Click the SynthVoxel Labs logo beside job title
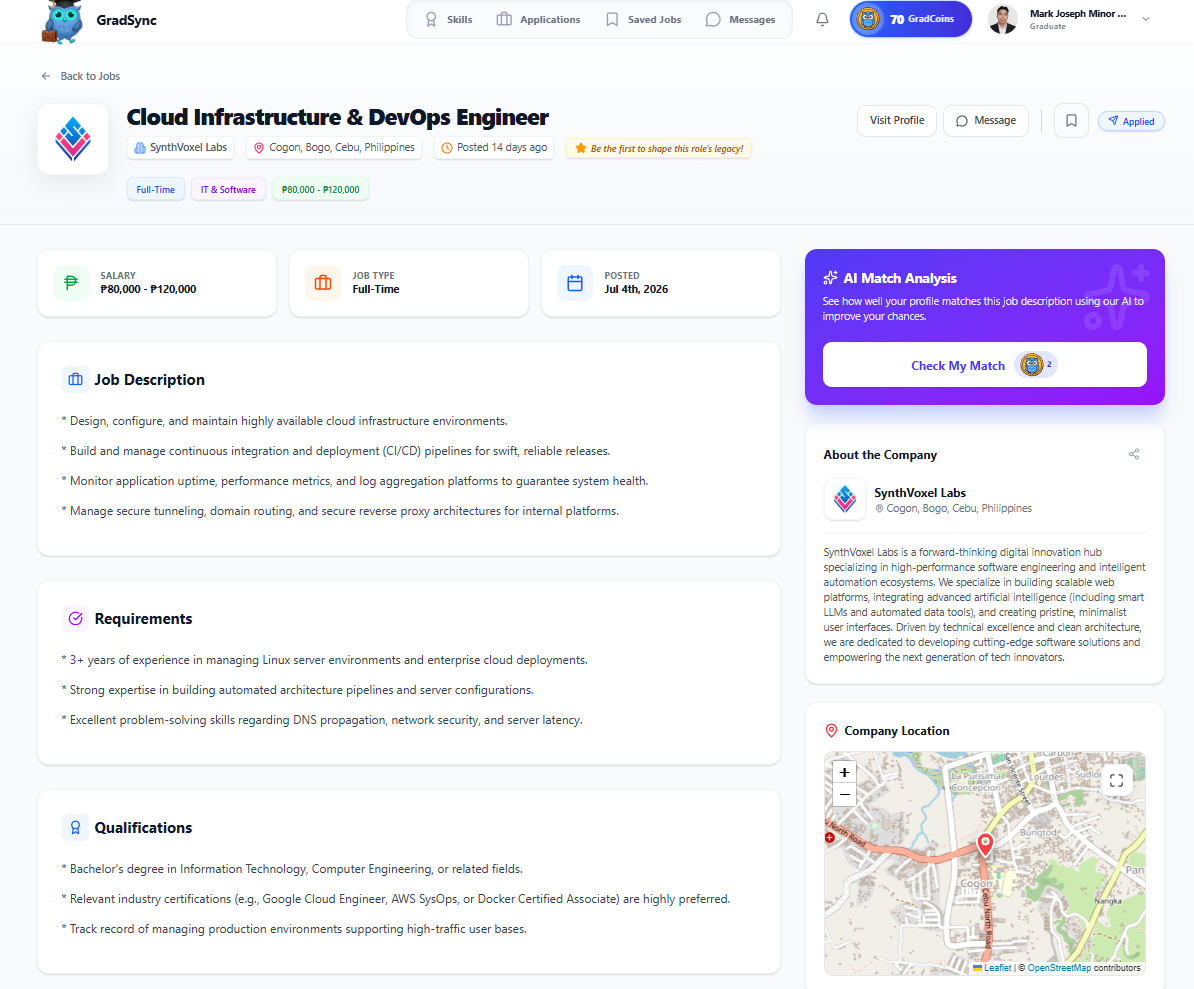Viewport: 1194px width, 989px height. pos(73,139)
